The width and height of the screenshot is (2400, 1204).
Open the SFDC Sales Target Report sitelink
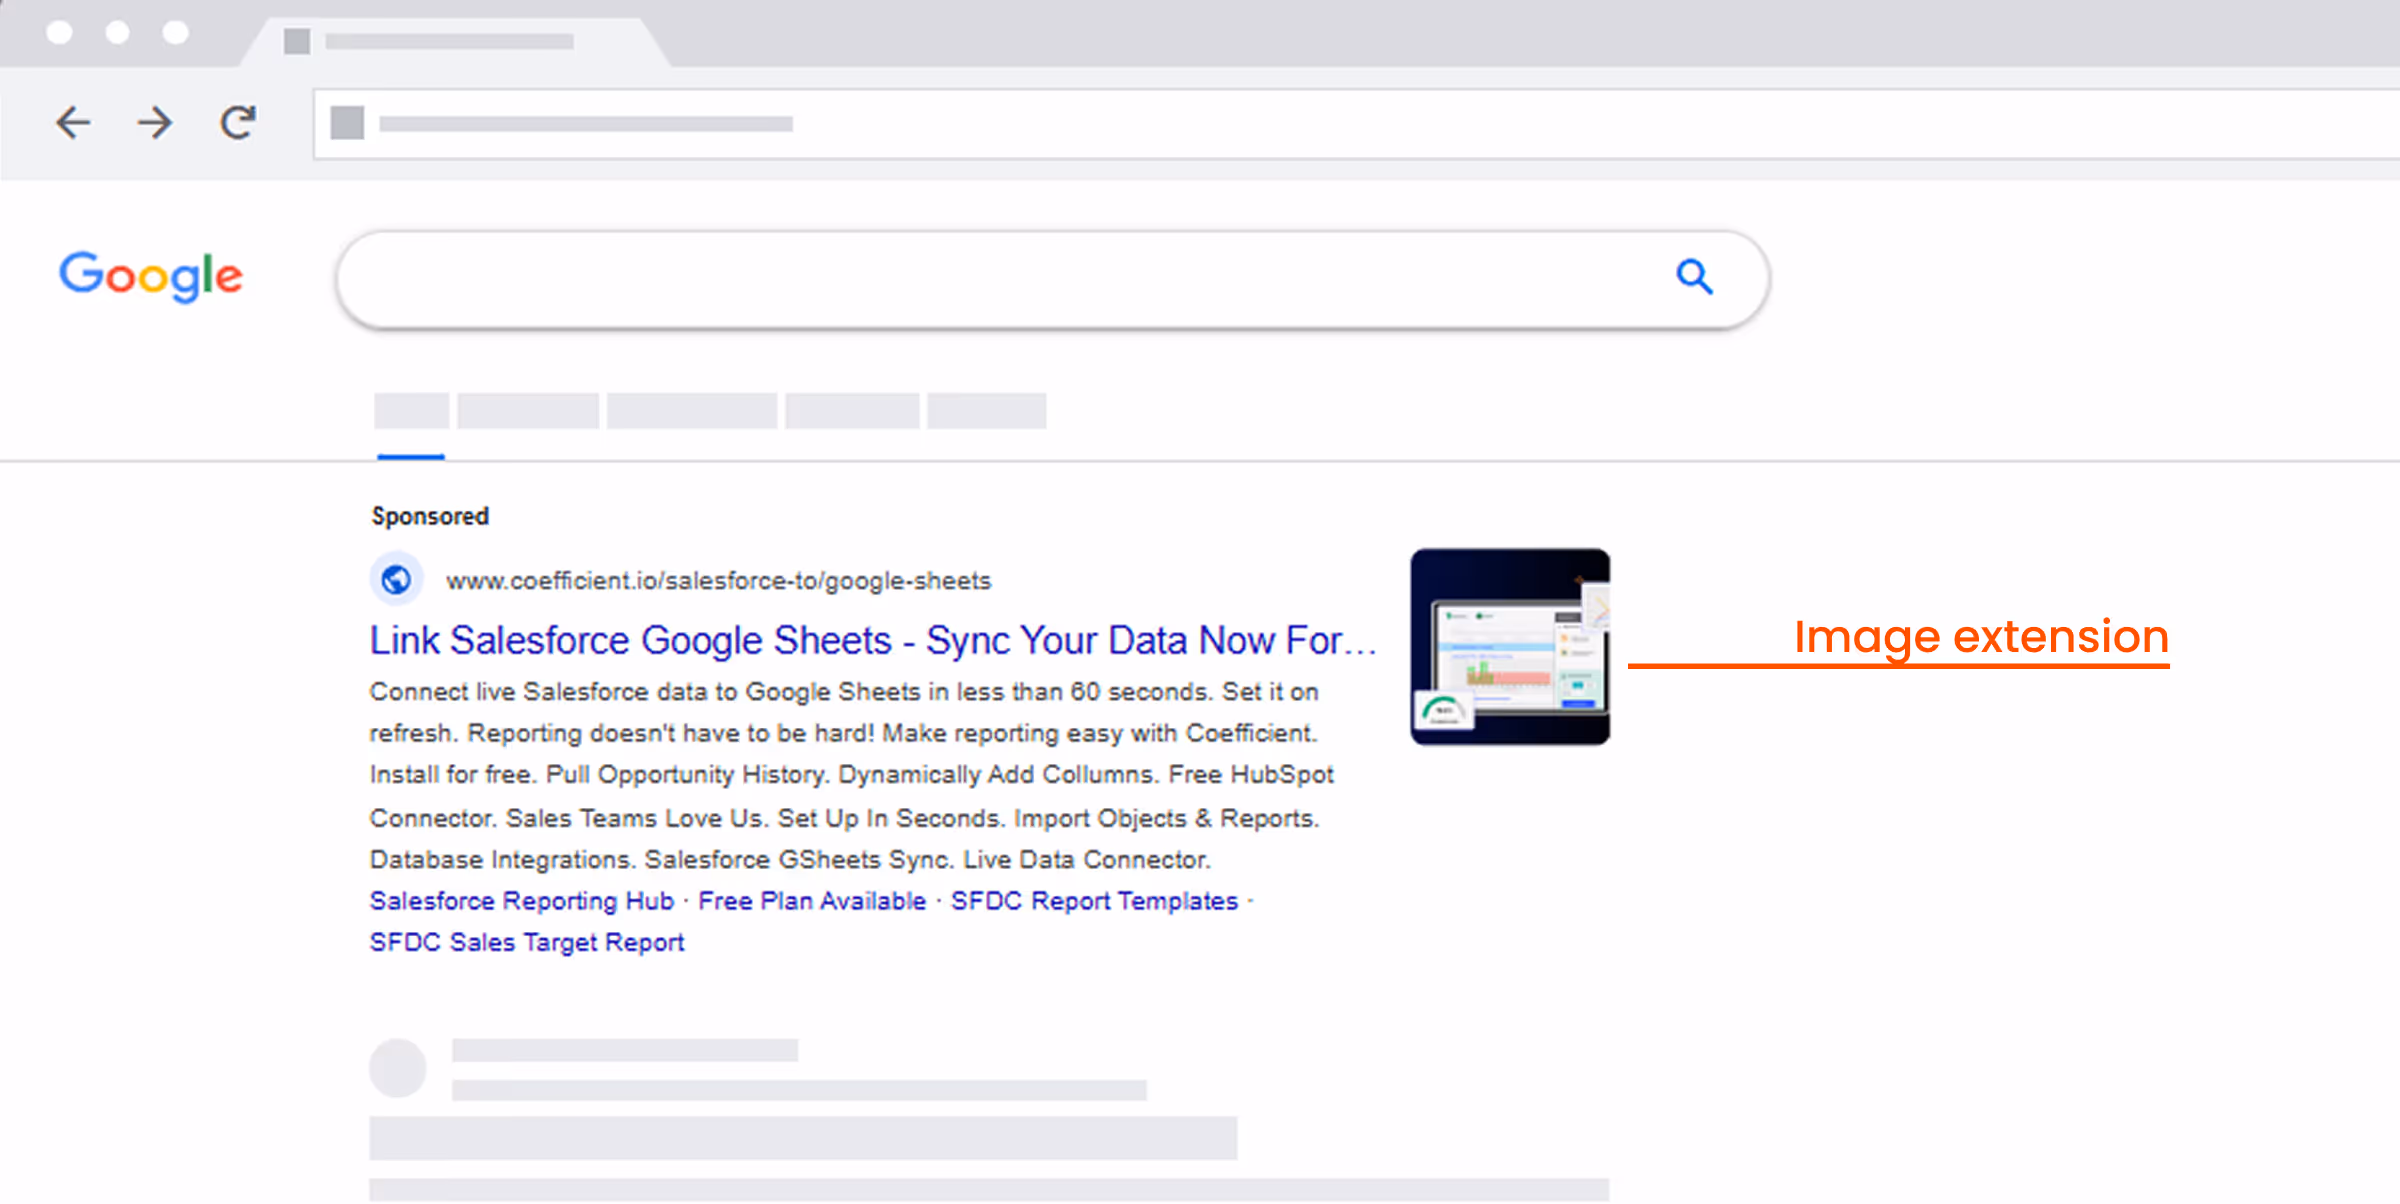(526, 942)
